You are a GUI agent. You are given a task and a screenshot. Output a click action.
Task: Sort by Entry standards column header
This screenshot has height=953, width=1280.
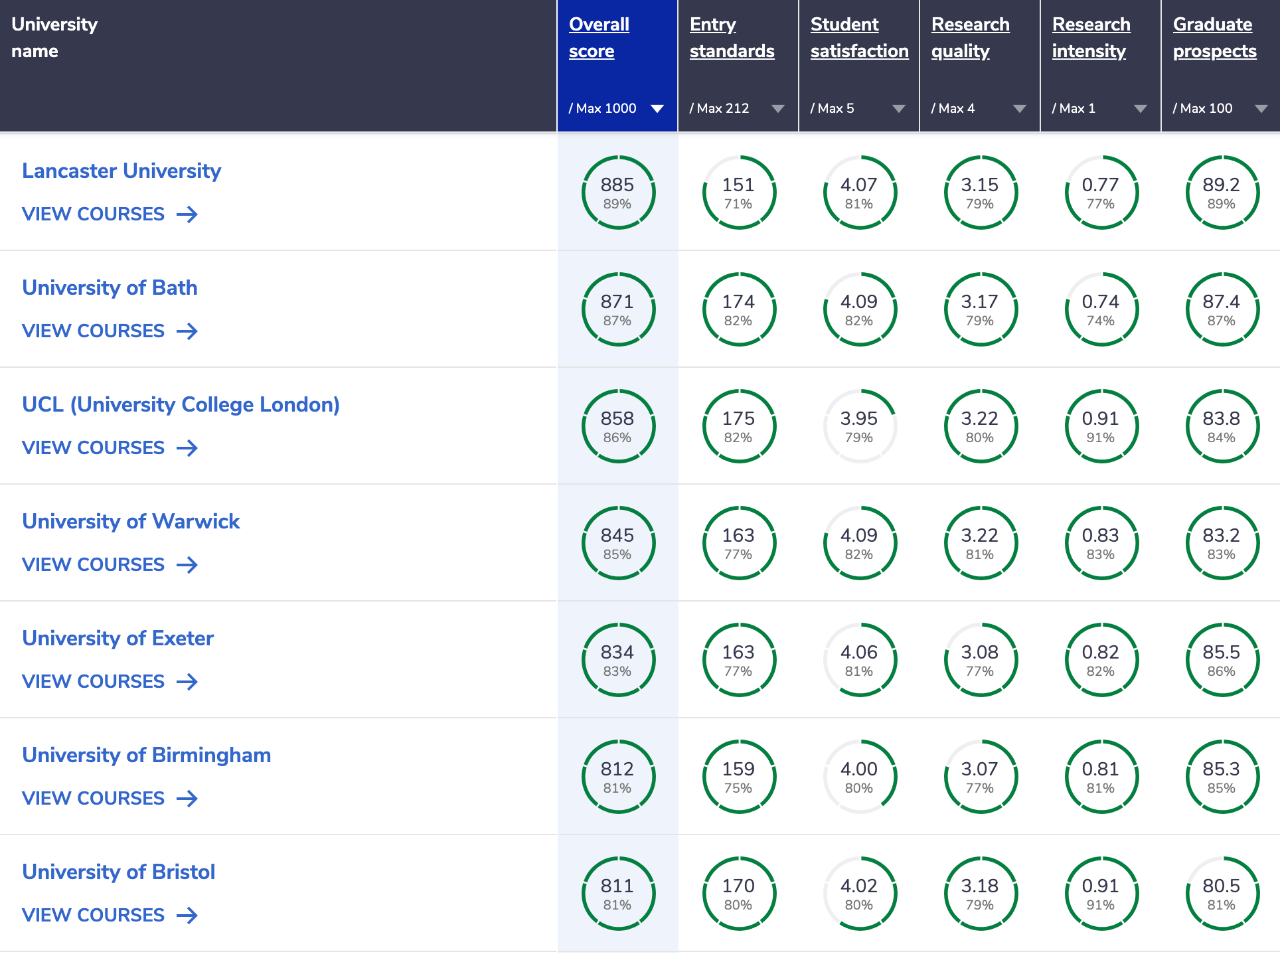(x=731, y=38)
